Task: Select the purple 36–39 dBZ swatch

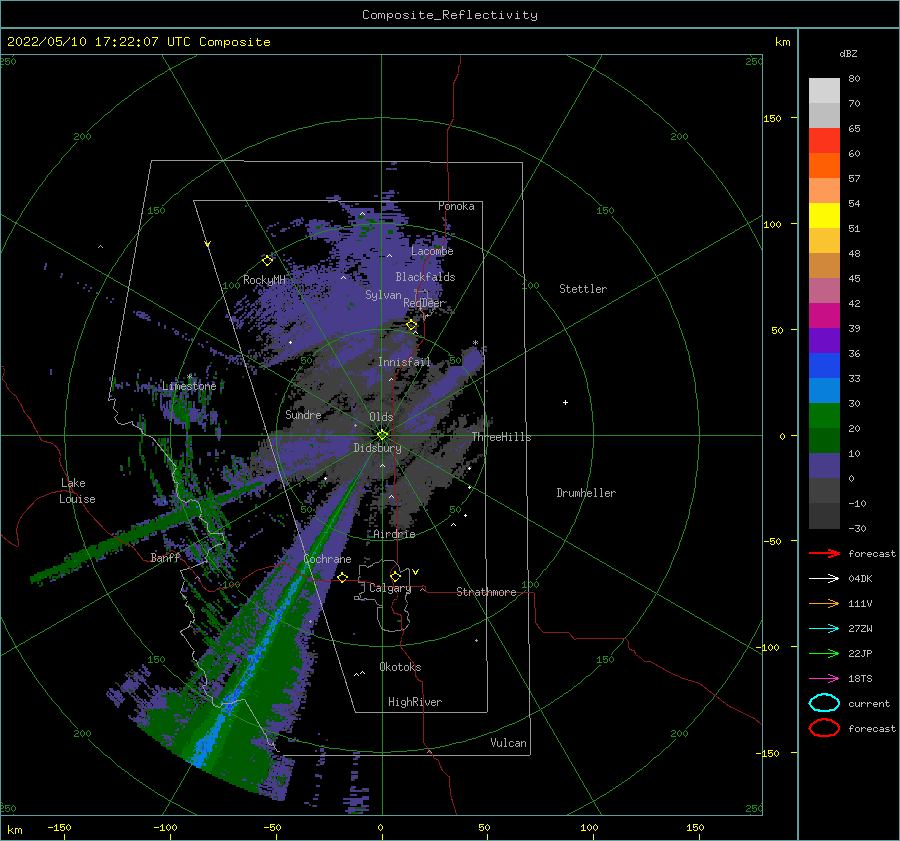Action: (824, 340)
